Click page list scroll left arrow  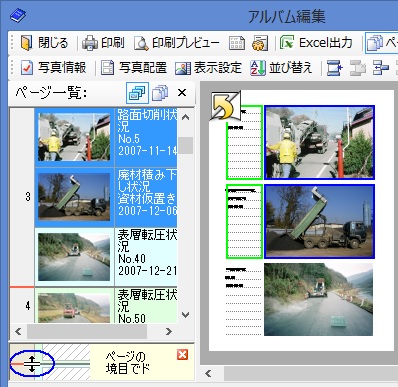coord(18,331)
